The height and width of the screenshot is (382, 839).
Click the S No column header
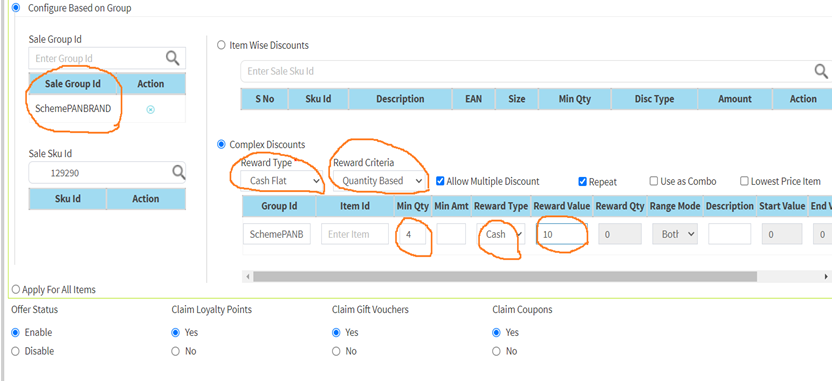264,99
